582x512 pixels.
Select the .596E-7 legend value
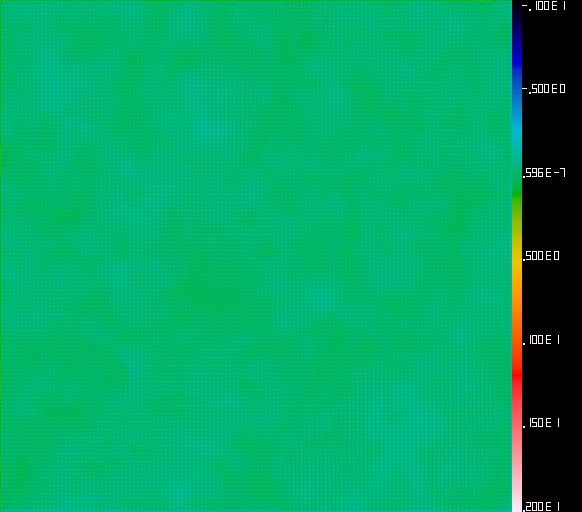click(x=544, y=173)
